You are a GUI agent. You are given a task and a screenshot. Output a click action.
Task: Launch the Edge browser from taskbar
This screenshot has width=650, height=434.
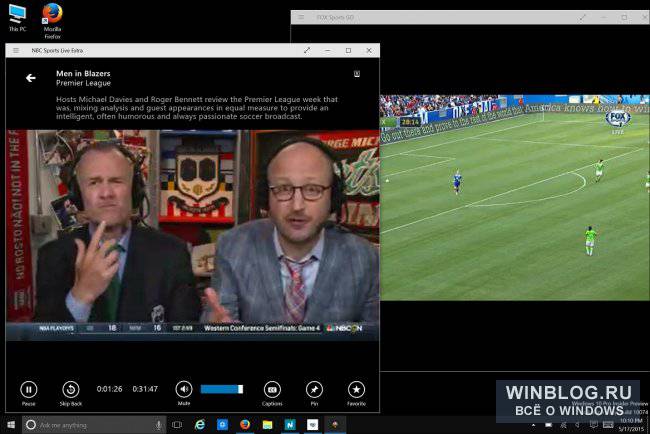200,425
